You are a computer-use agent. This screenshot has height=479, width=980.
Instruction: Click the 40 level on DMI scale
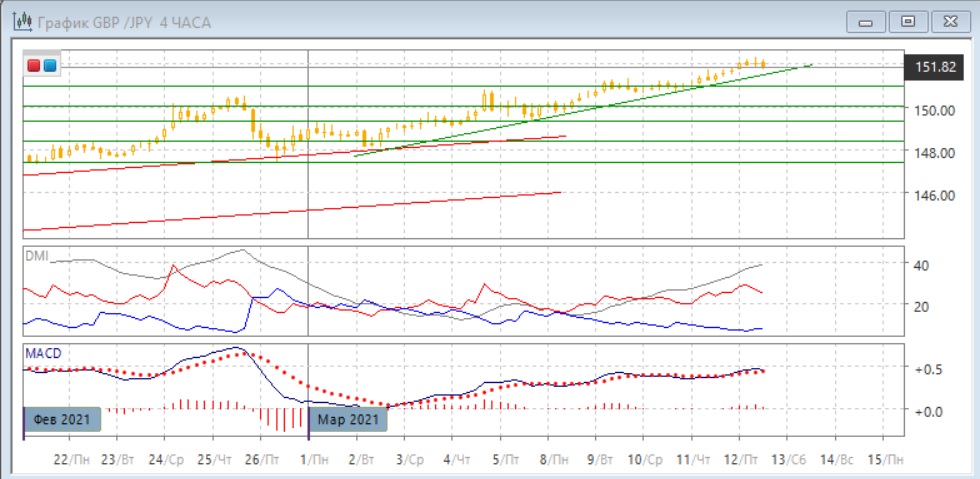click(921, 265)
